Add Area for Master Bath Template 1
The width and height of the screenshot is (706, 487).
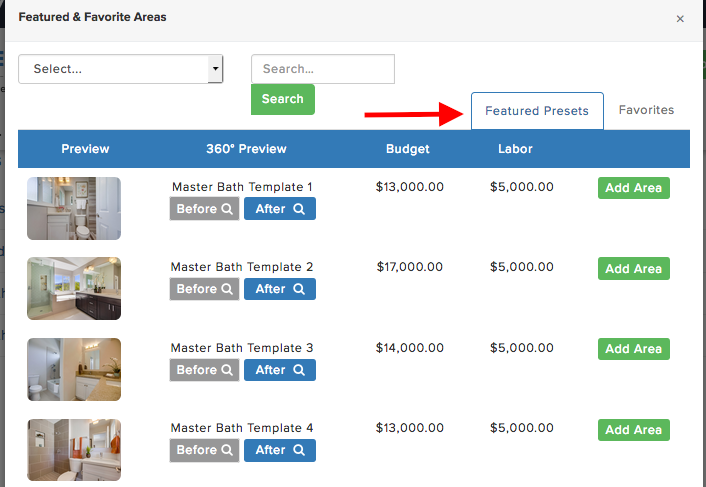tap(633, 188)
